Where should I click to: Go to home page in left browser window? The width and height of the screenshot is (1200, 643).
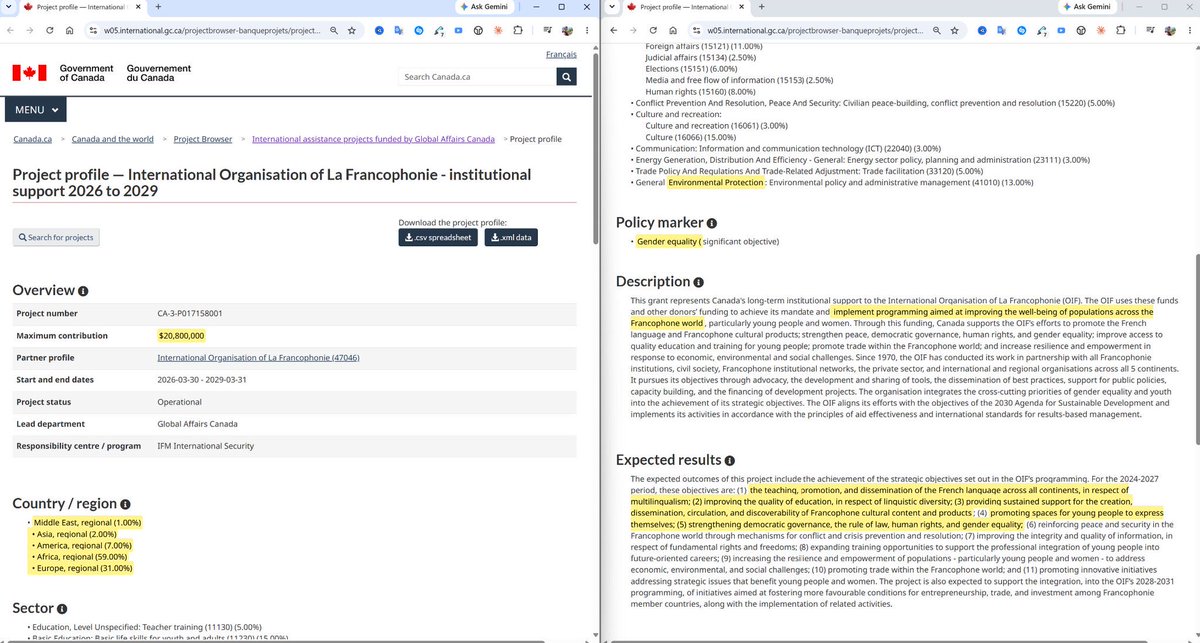click(x=68, y=31)
